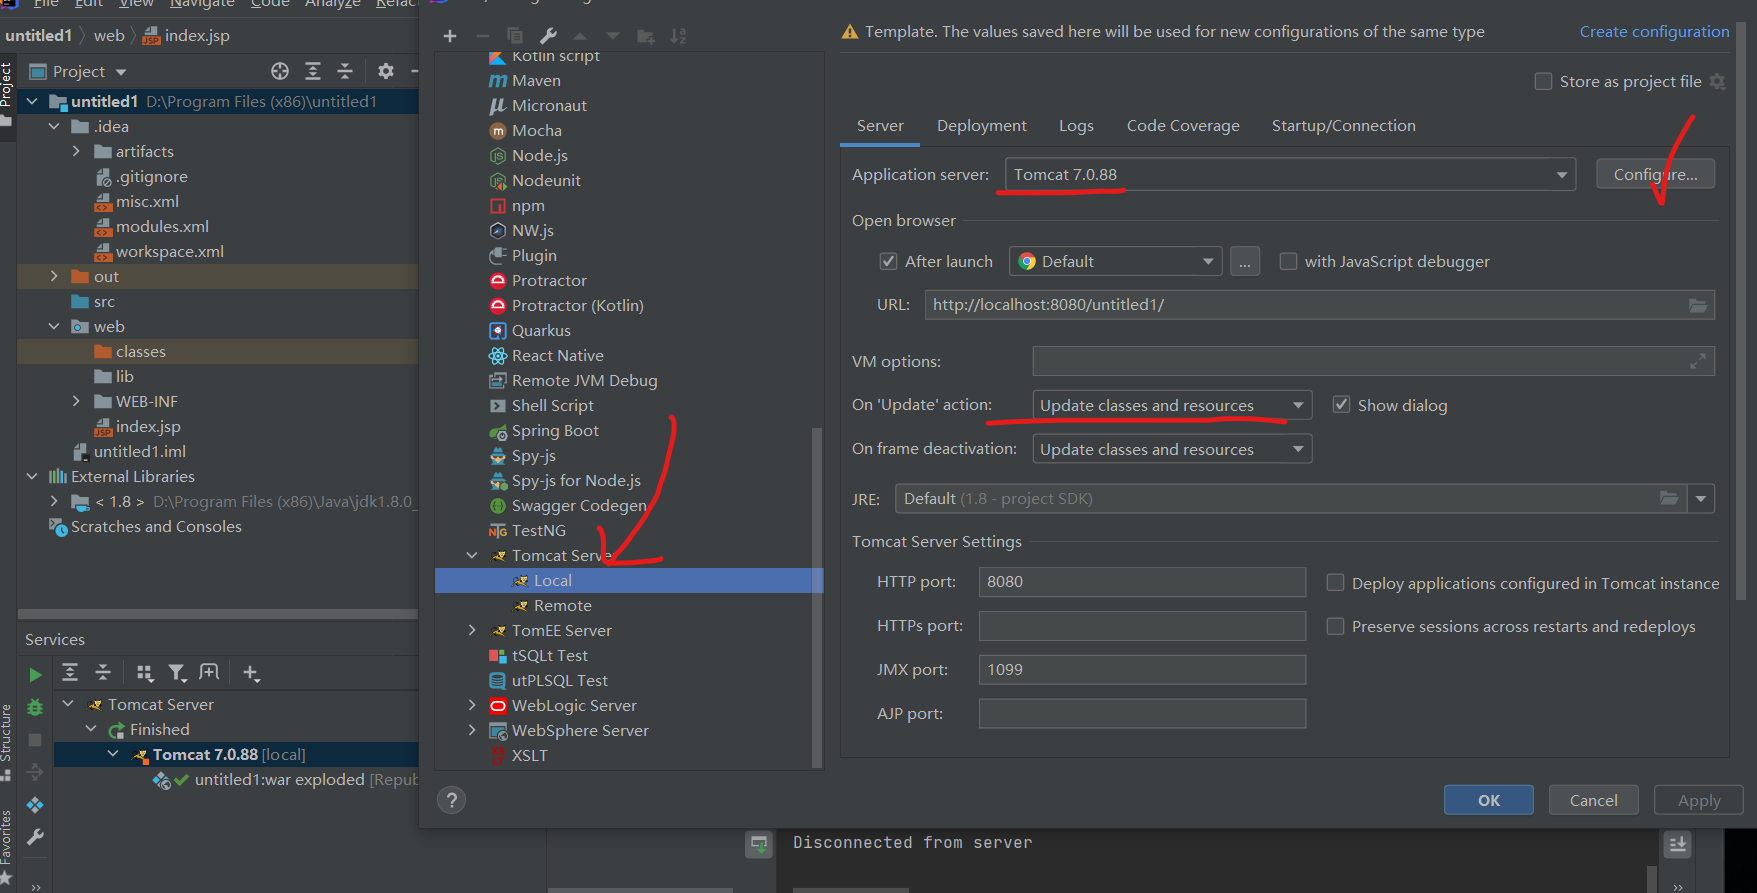
Task: Click Configure... button for application server
Action: click(1655, 174)
